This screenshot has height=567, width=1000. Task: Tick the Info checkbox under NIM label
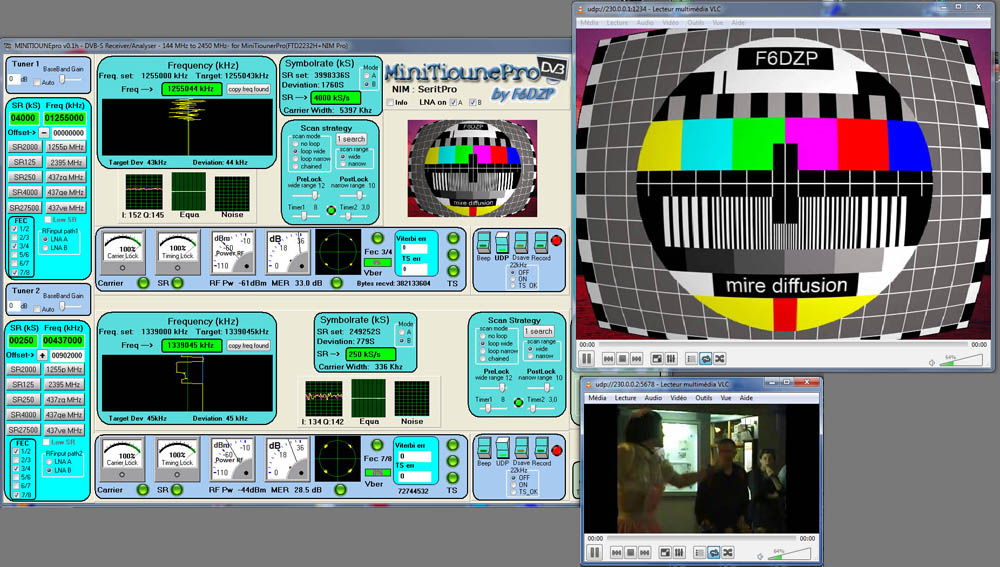[391, 102]
